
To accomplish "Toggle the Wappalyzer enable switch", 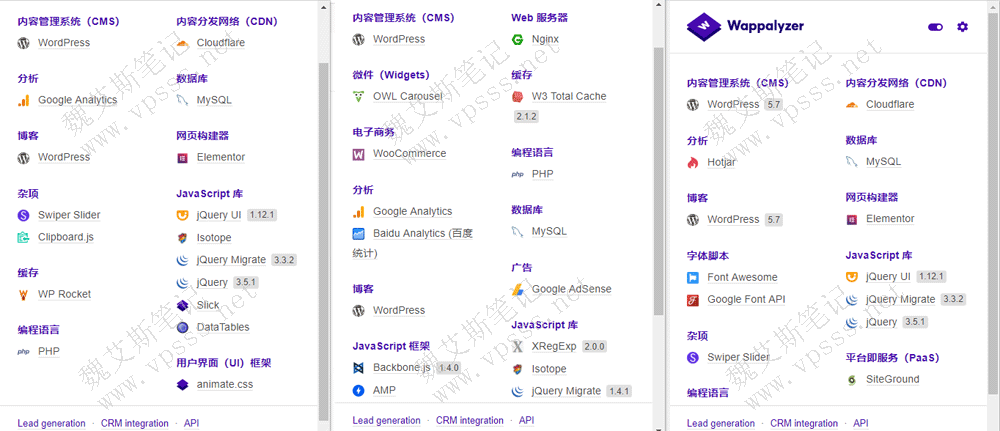I will [x=935, y=27].
